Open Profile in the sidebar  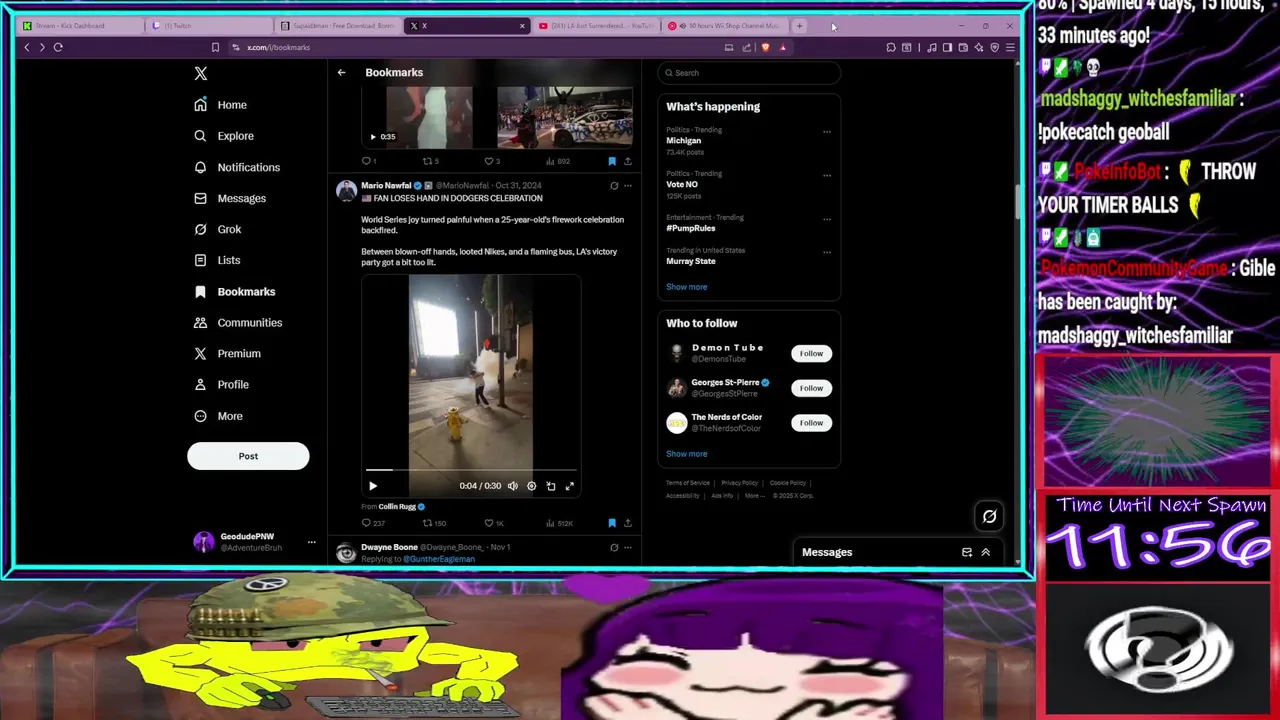coord(222,384)
